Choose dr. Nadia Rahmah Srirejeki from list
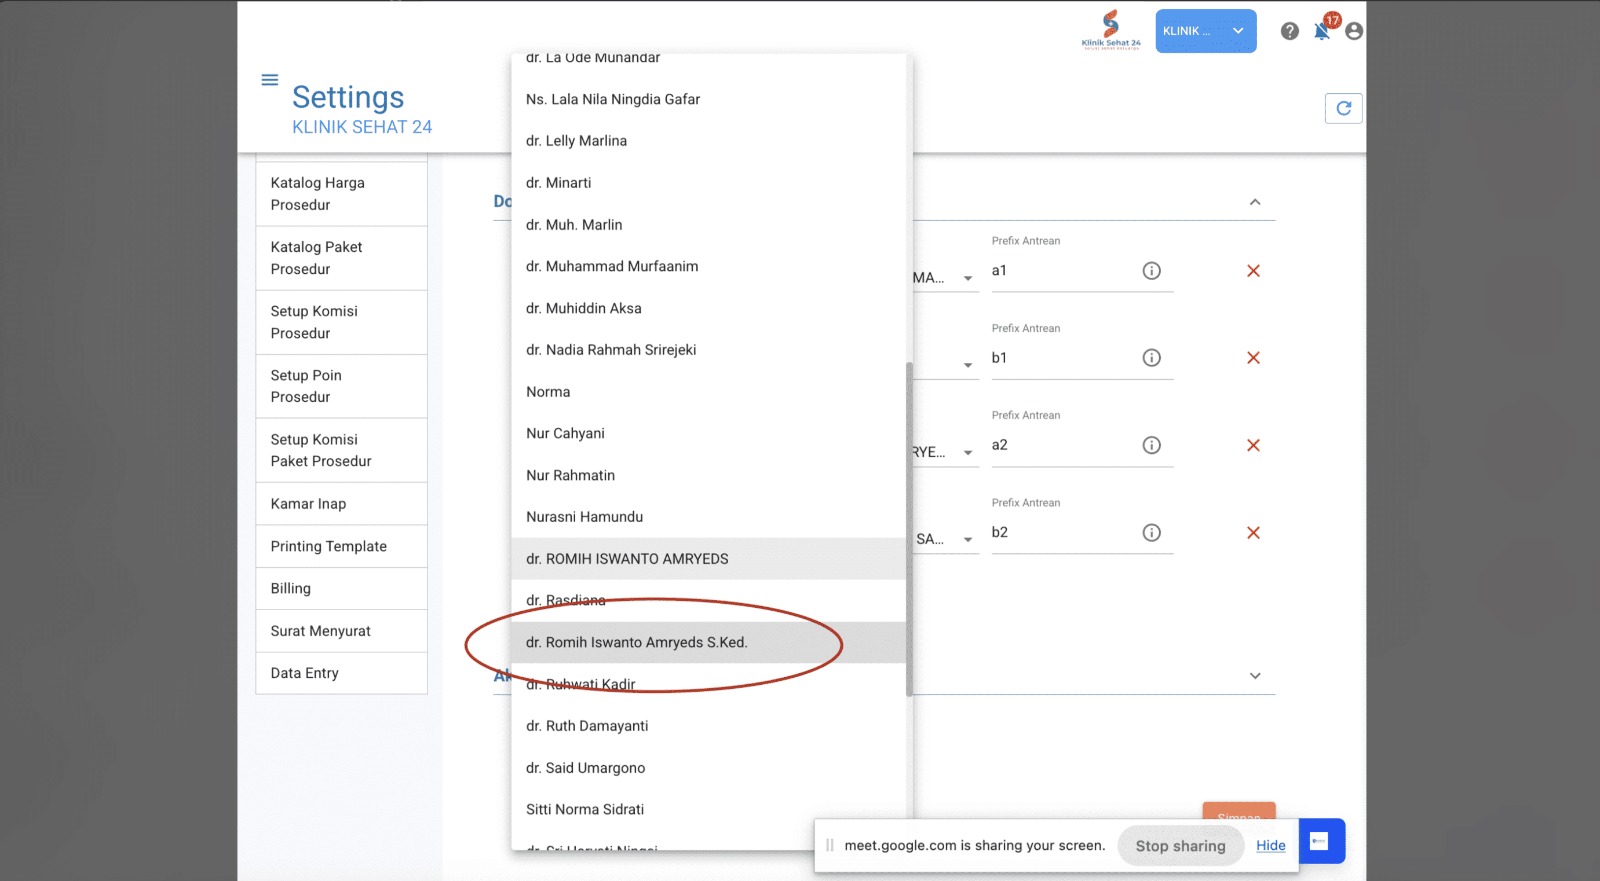The image size is (1600, 881). [x=610, y=350]
